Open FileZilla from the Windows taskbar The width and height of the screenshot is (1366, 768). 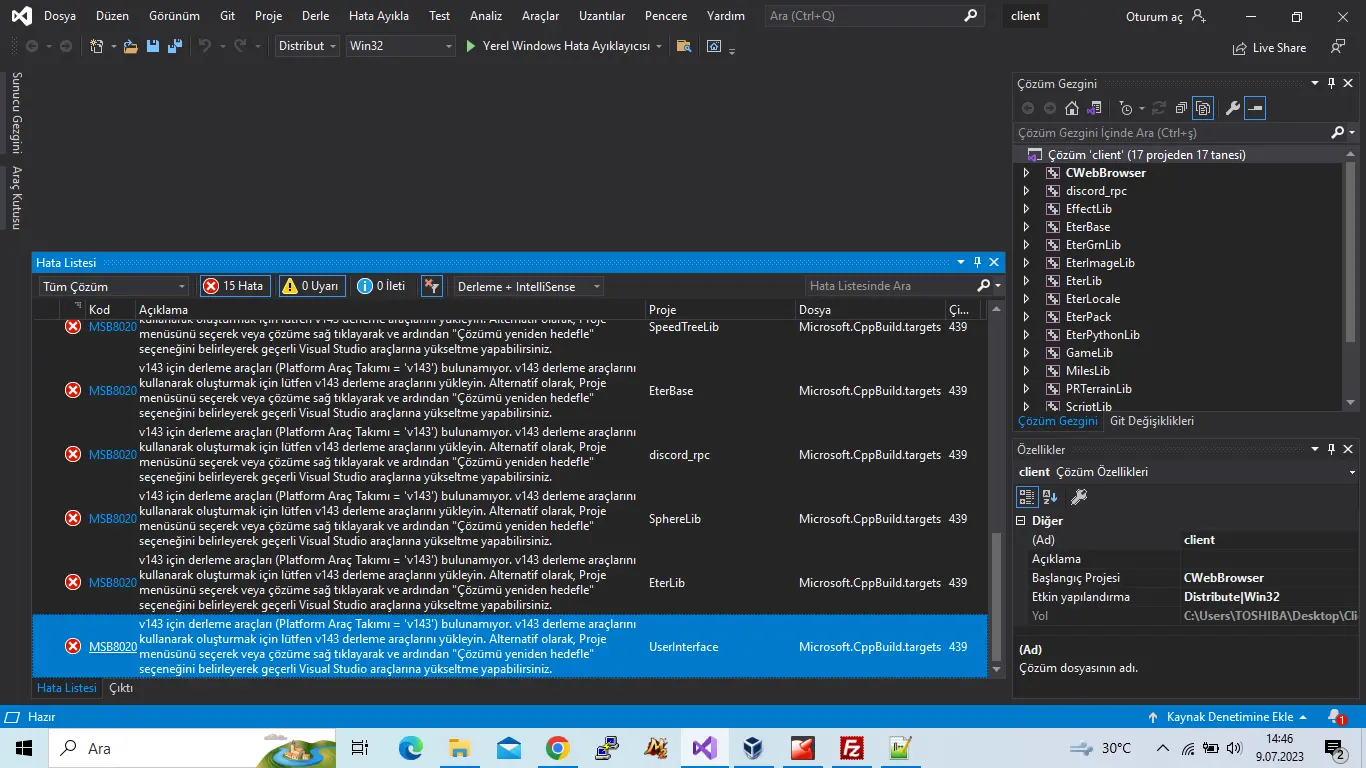tap(852, 748)
